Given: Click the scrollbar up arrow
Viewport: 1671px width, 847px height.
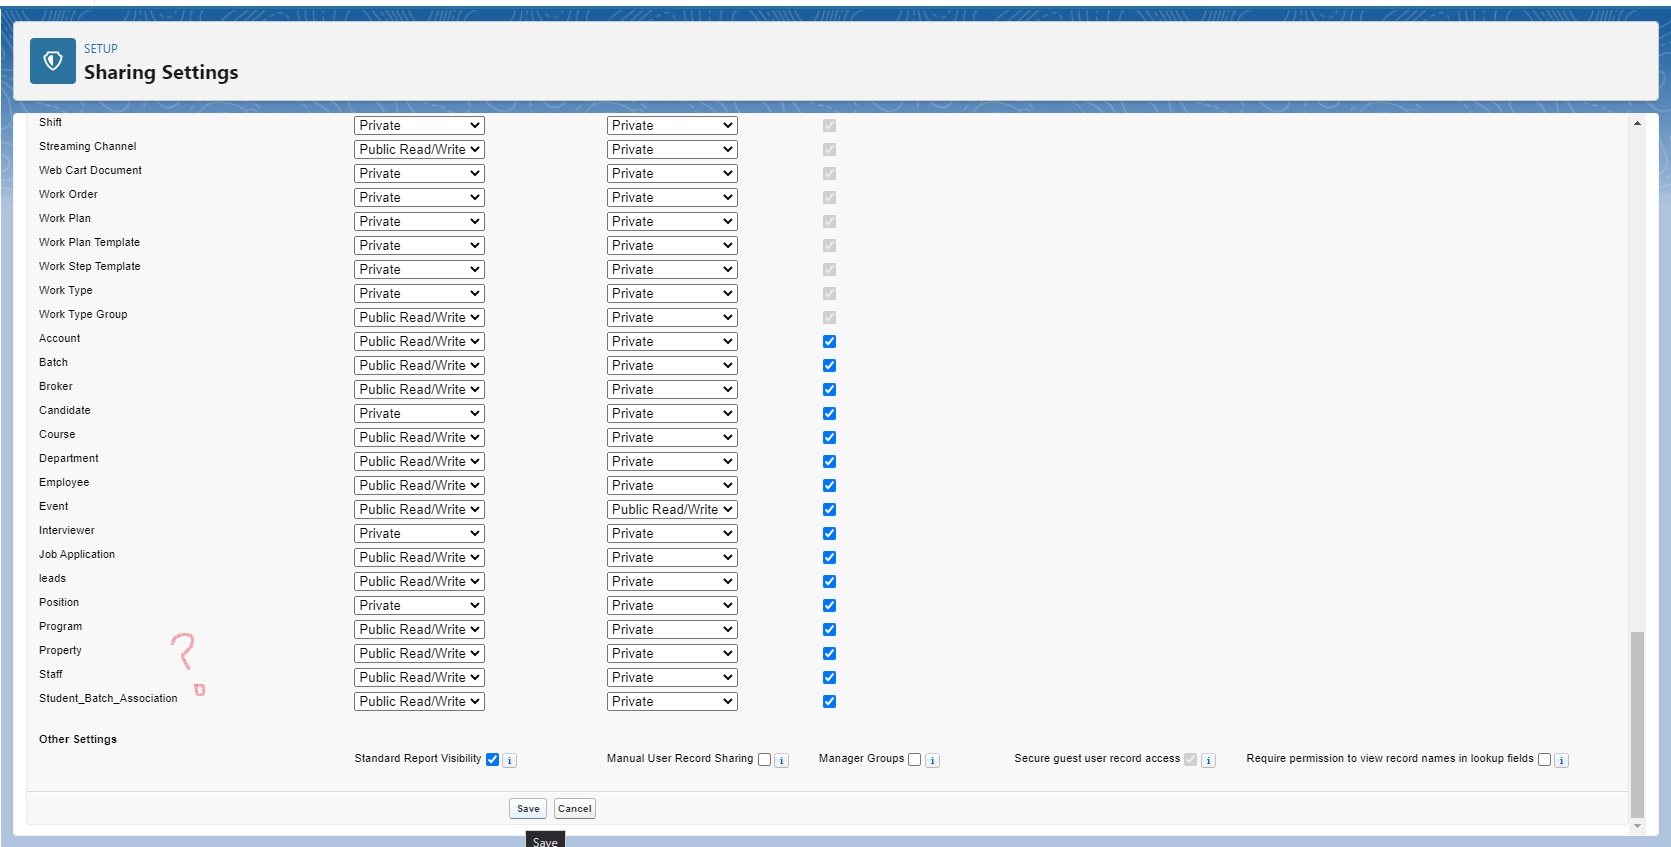Looking at the screenshot, I should [x=1637, y=123].
